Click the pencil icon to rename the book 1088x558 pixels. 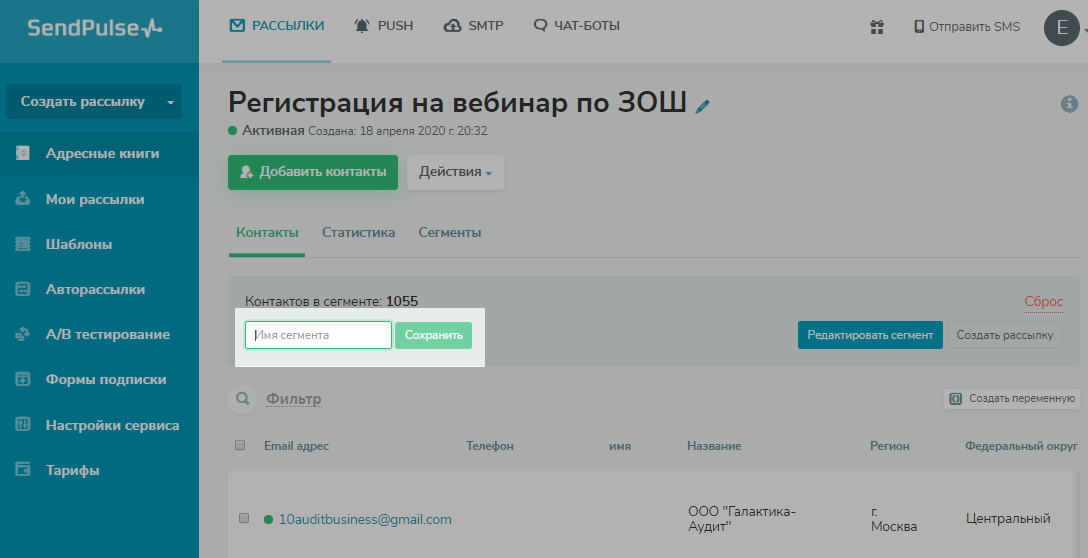click(x=703, y=106)
